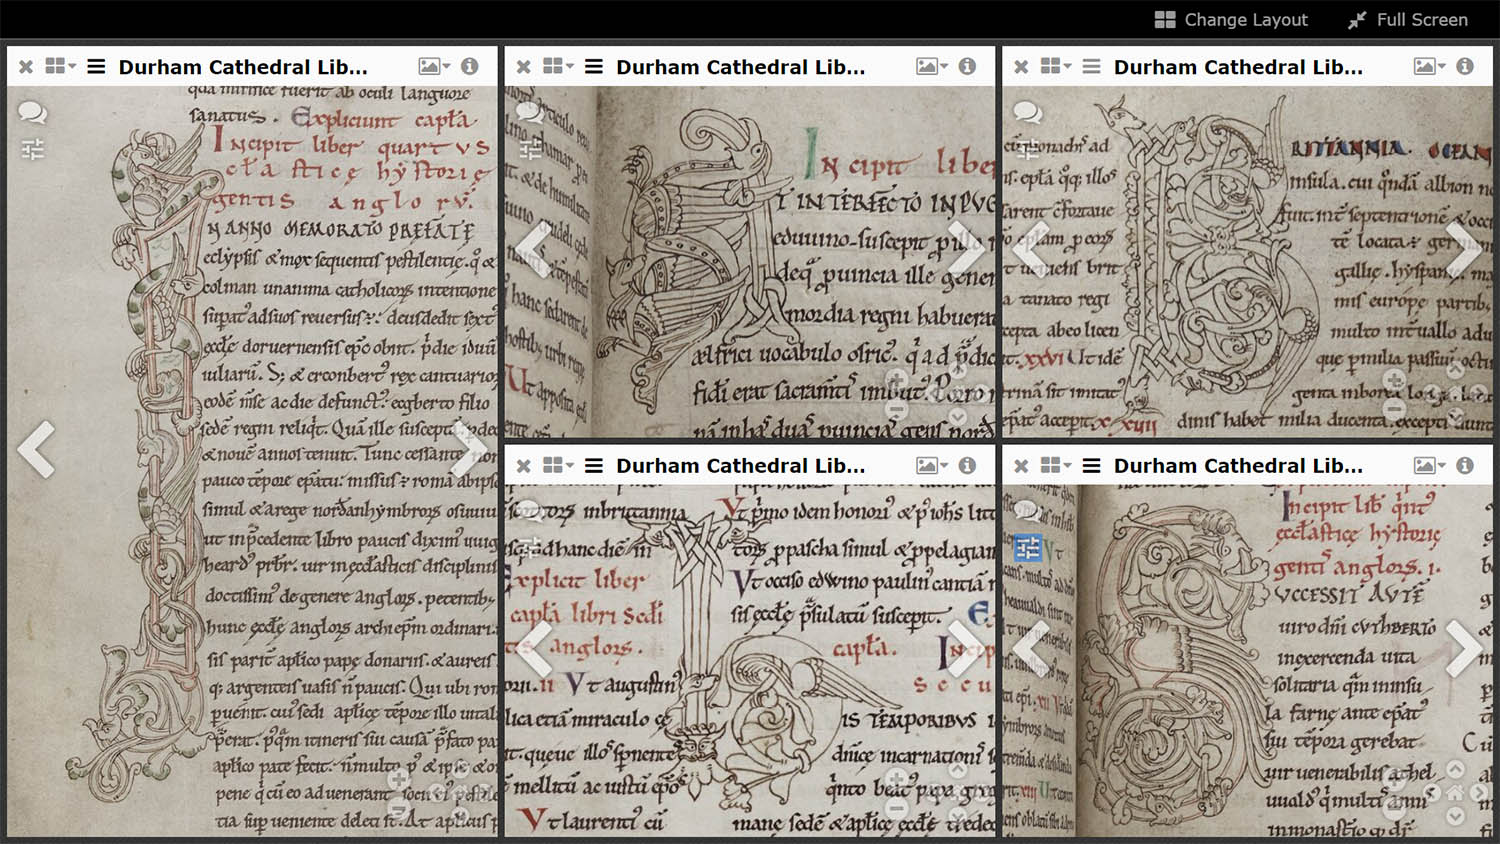This screenshot has height=844, width=1500.
Task: Go to next page in bottom-right window
Action: [x=1463, y=648]
